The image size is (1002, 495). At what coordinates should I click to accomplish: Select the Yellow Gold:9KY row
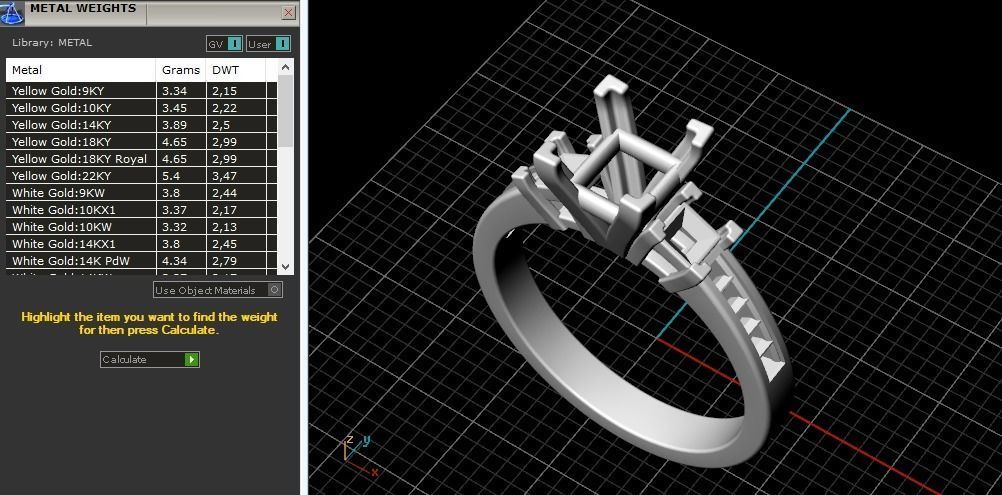142,91
